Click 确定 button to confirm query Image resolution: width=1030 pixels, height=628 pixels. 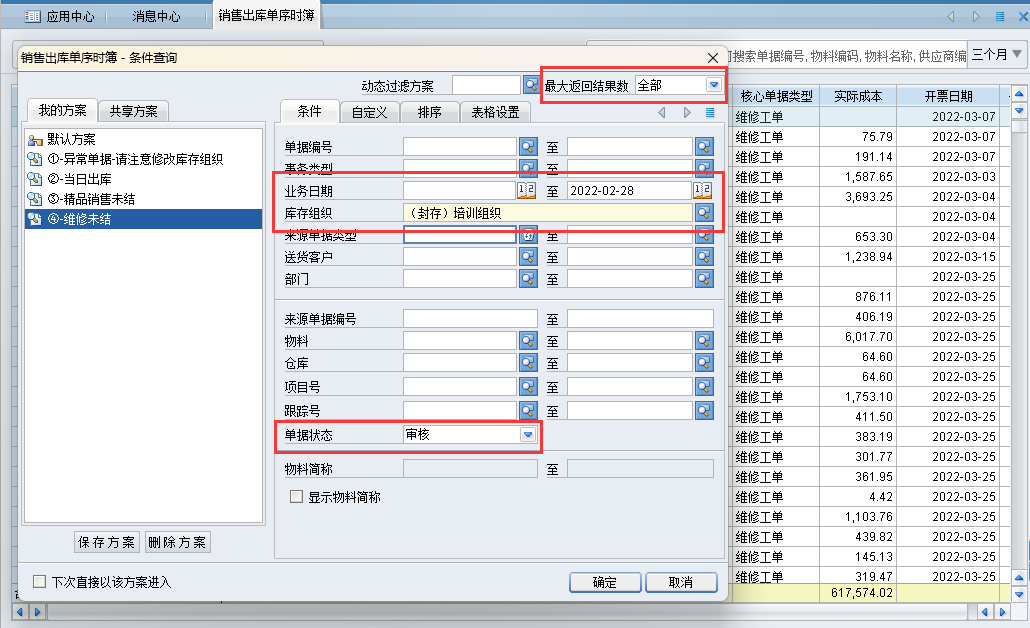[605, 583]
